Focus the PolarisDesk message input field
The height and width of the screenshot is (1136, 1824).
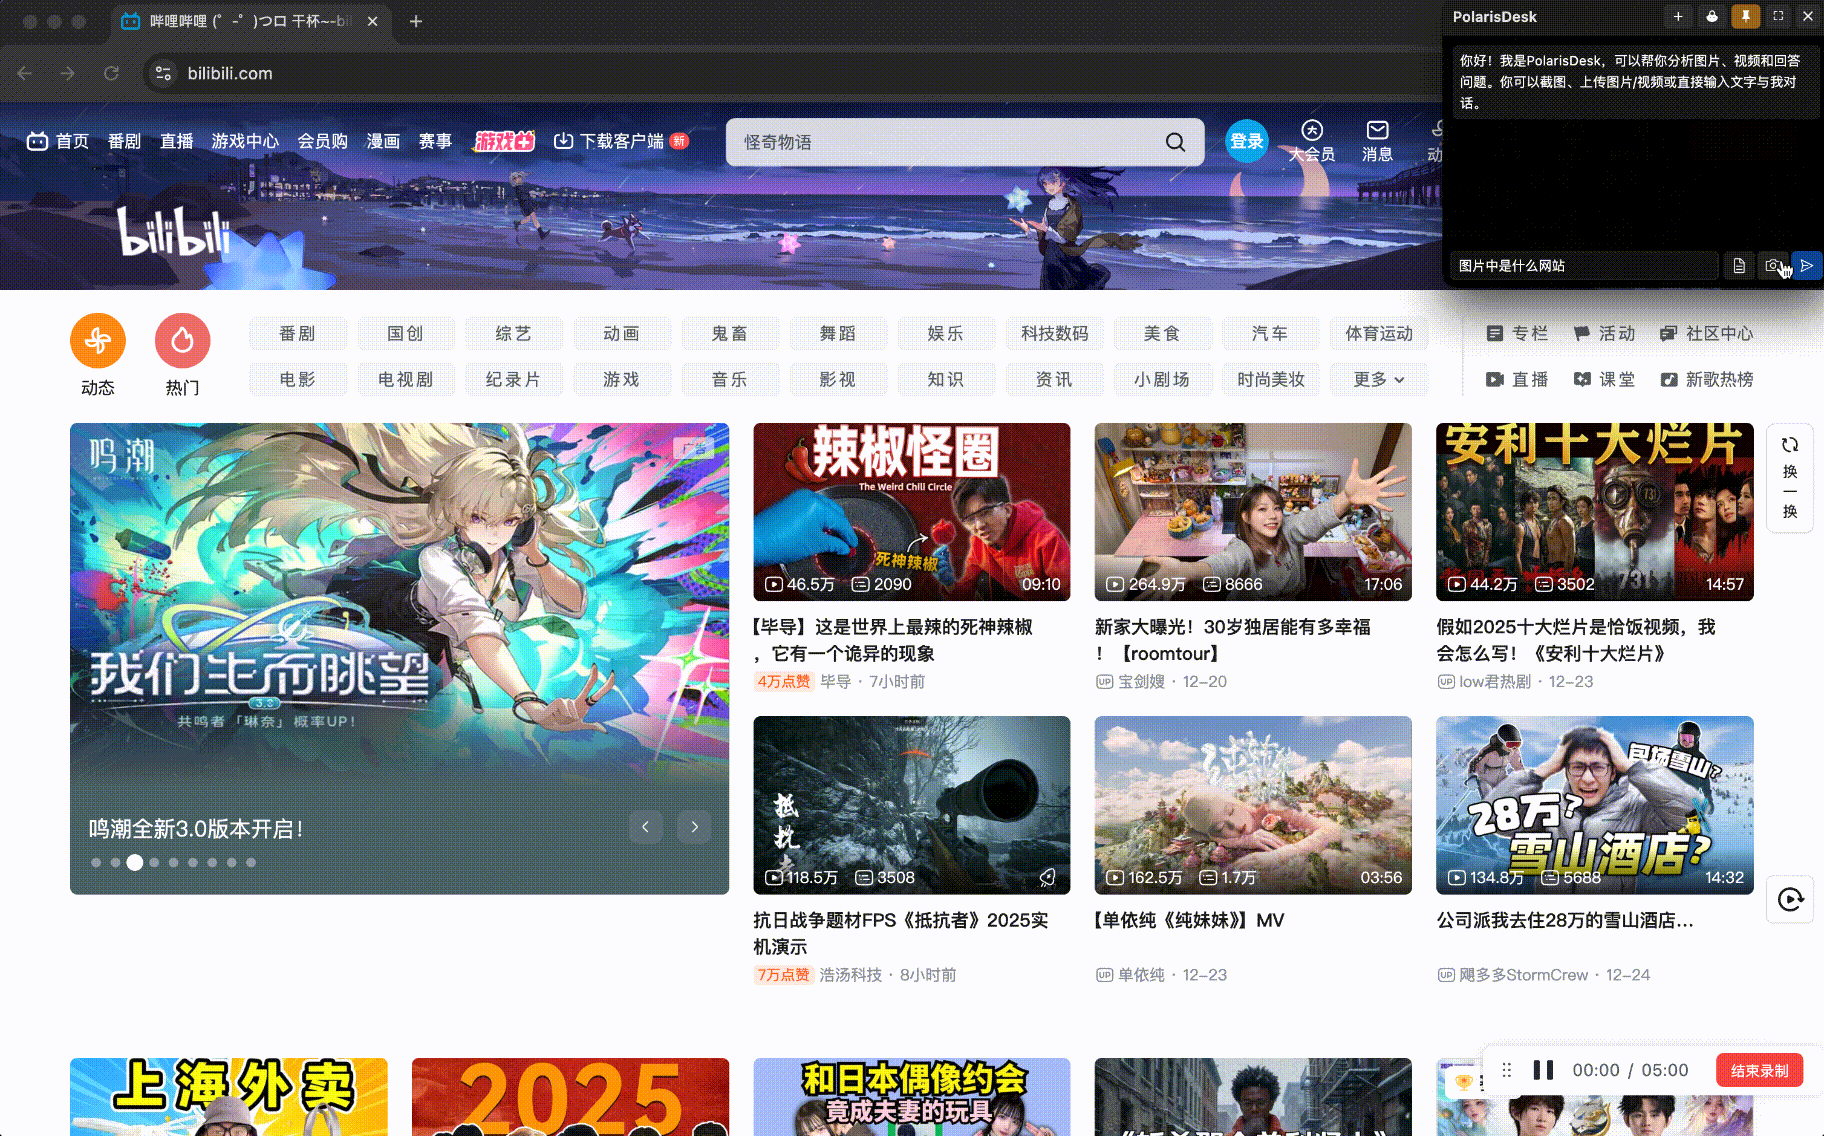tap(1584, 266)
